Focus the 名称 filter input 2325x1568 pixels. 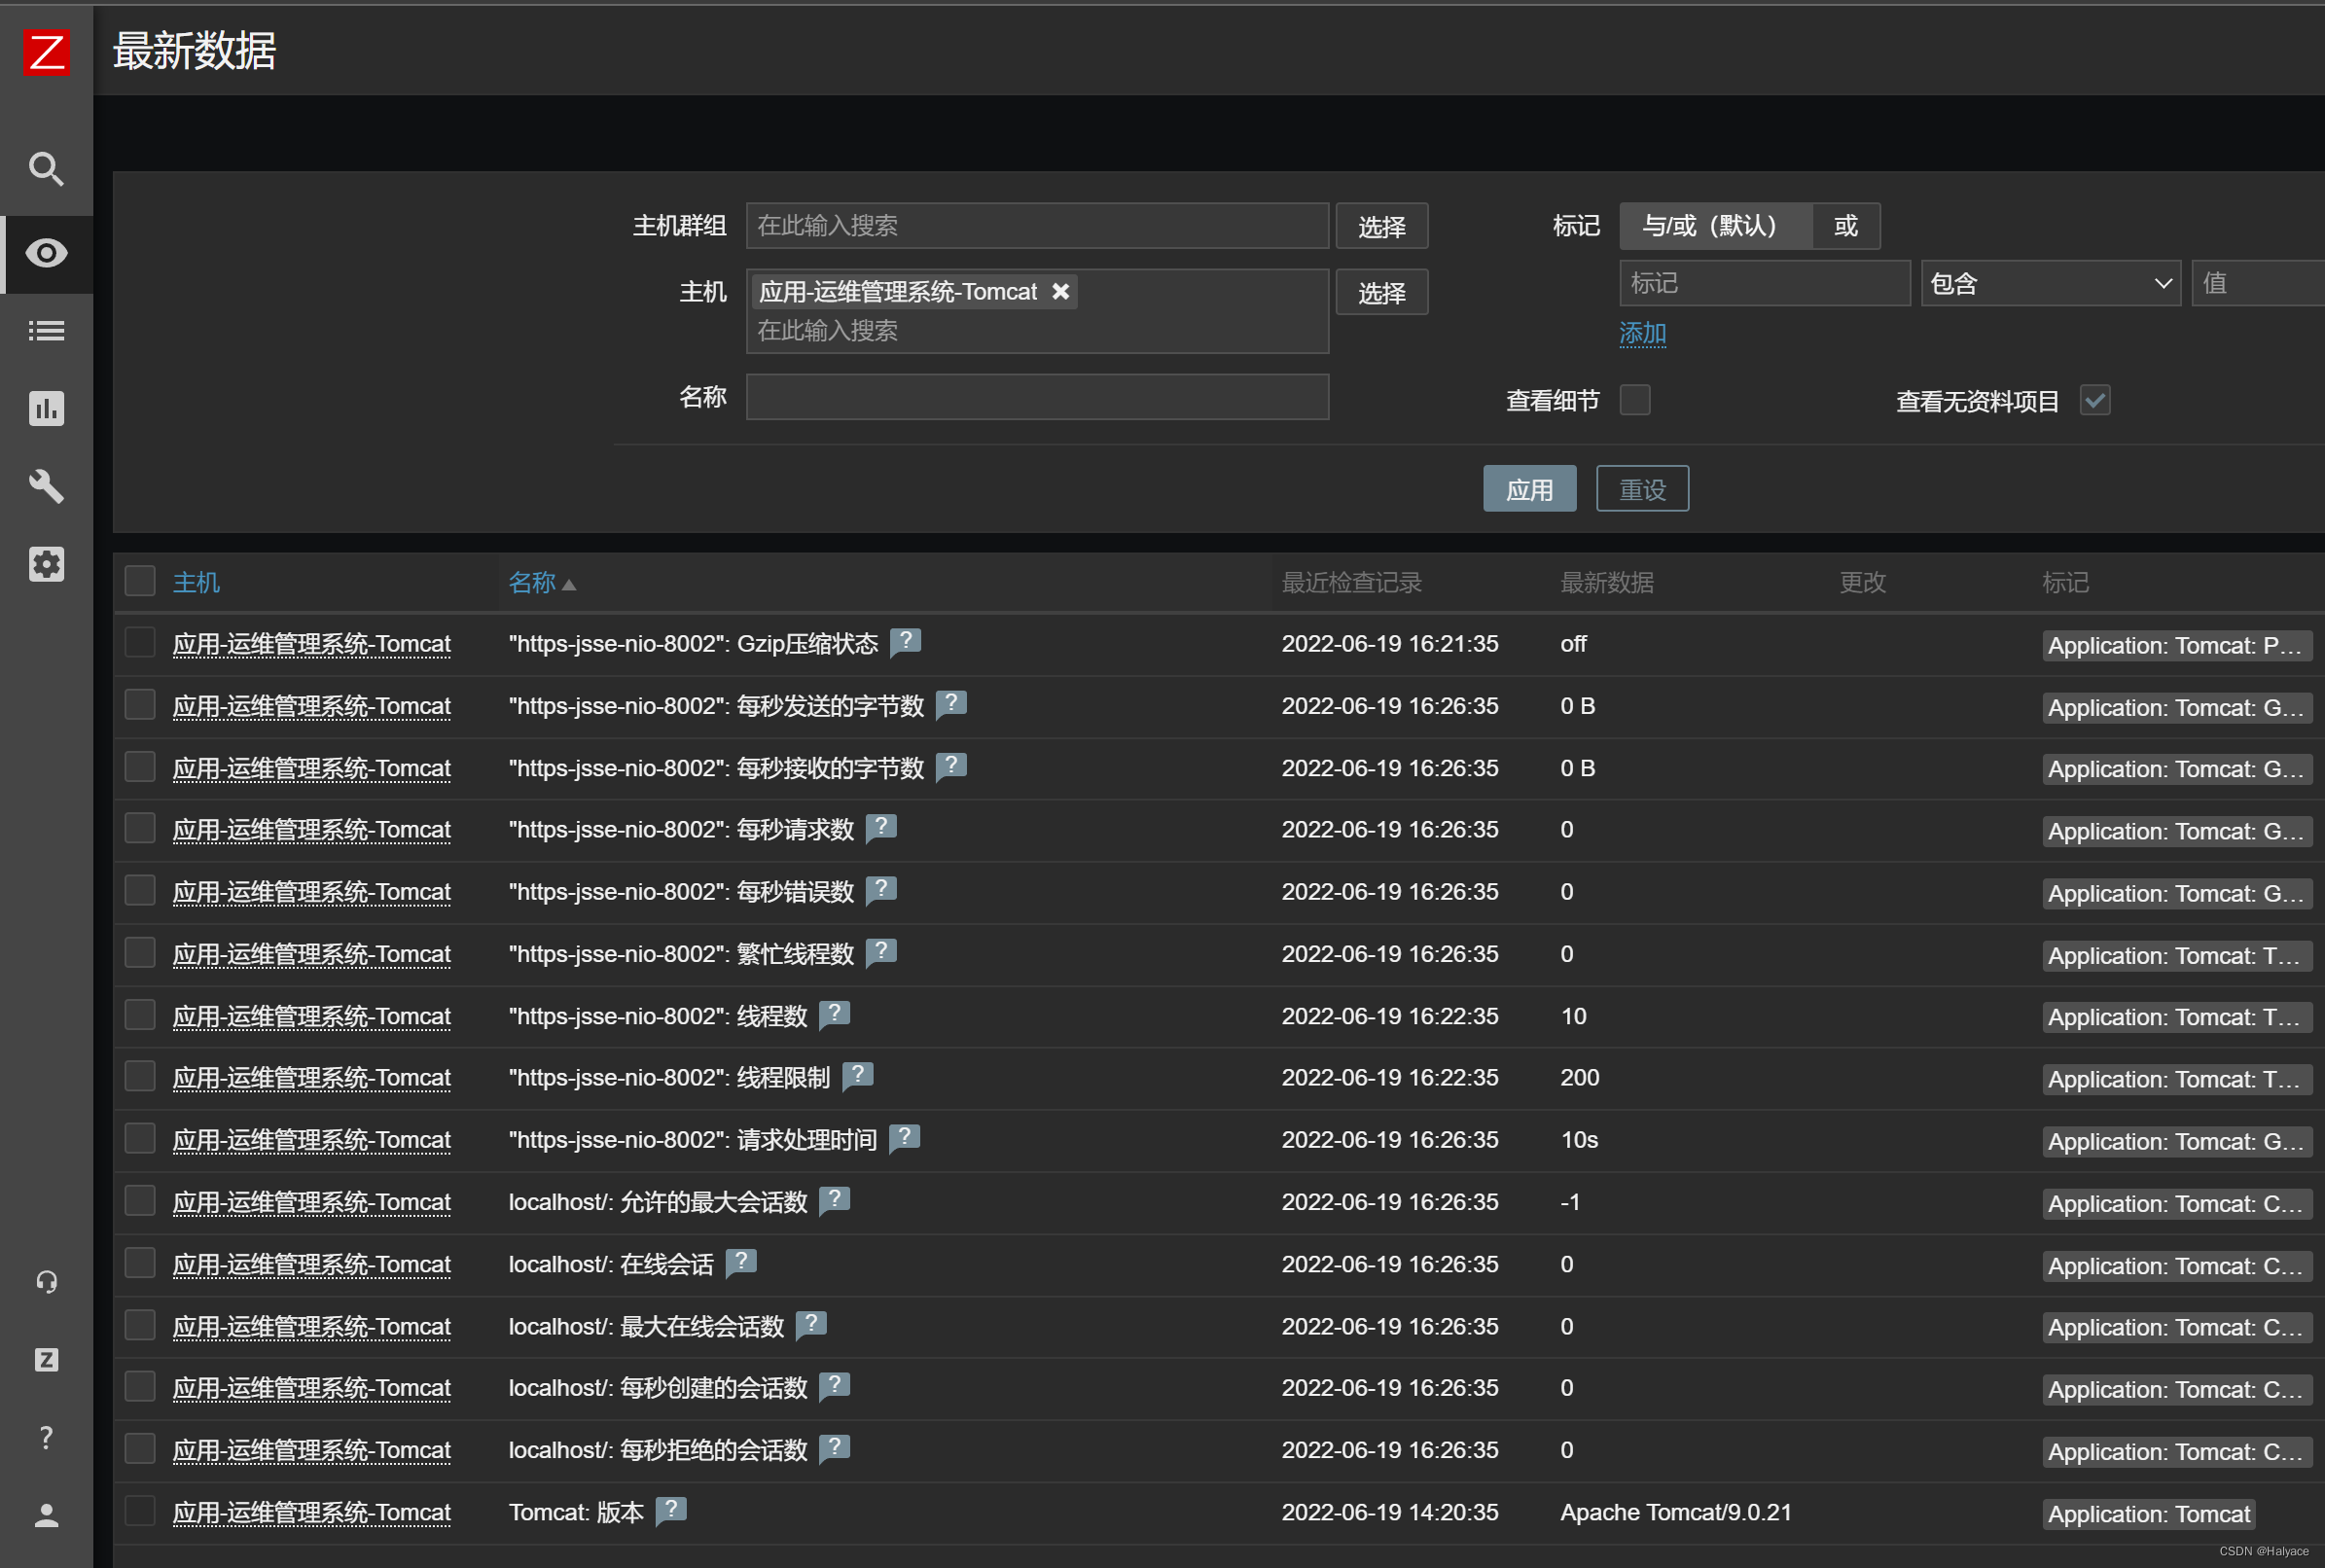[x=1037, y=397]
